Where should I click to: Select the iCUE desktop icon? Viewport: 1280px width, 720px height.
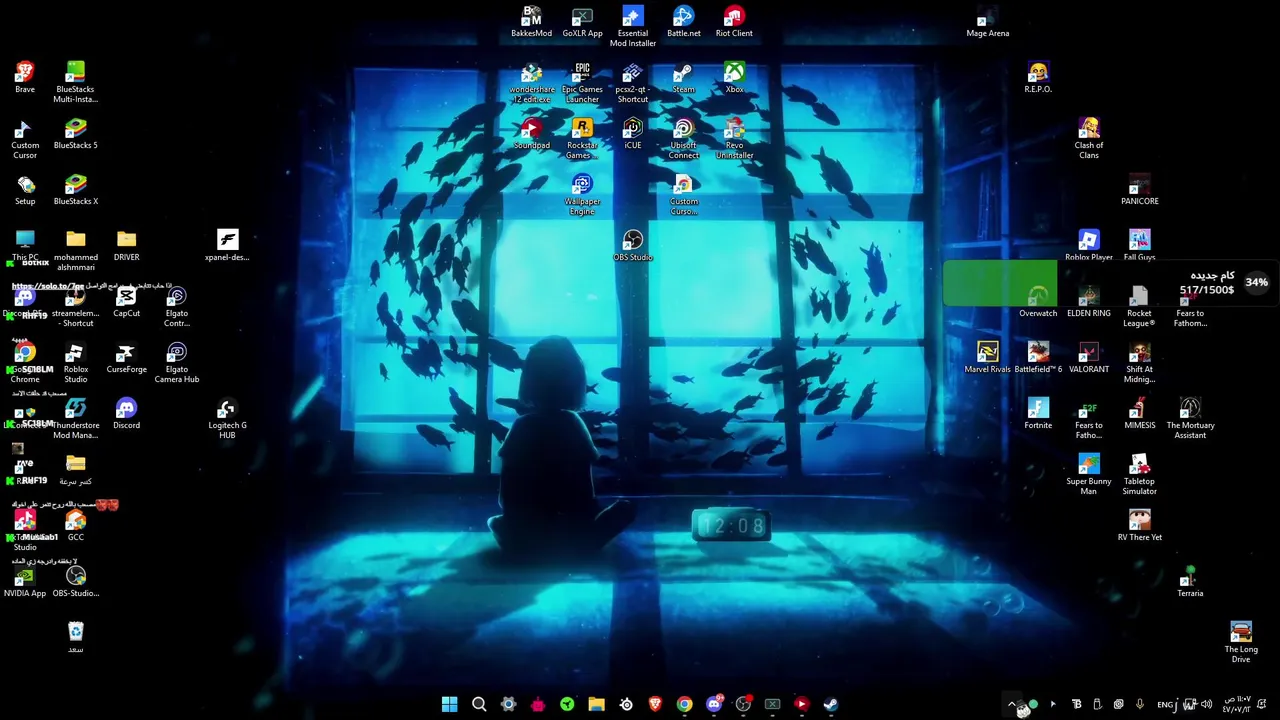[633, 134]
